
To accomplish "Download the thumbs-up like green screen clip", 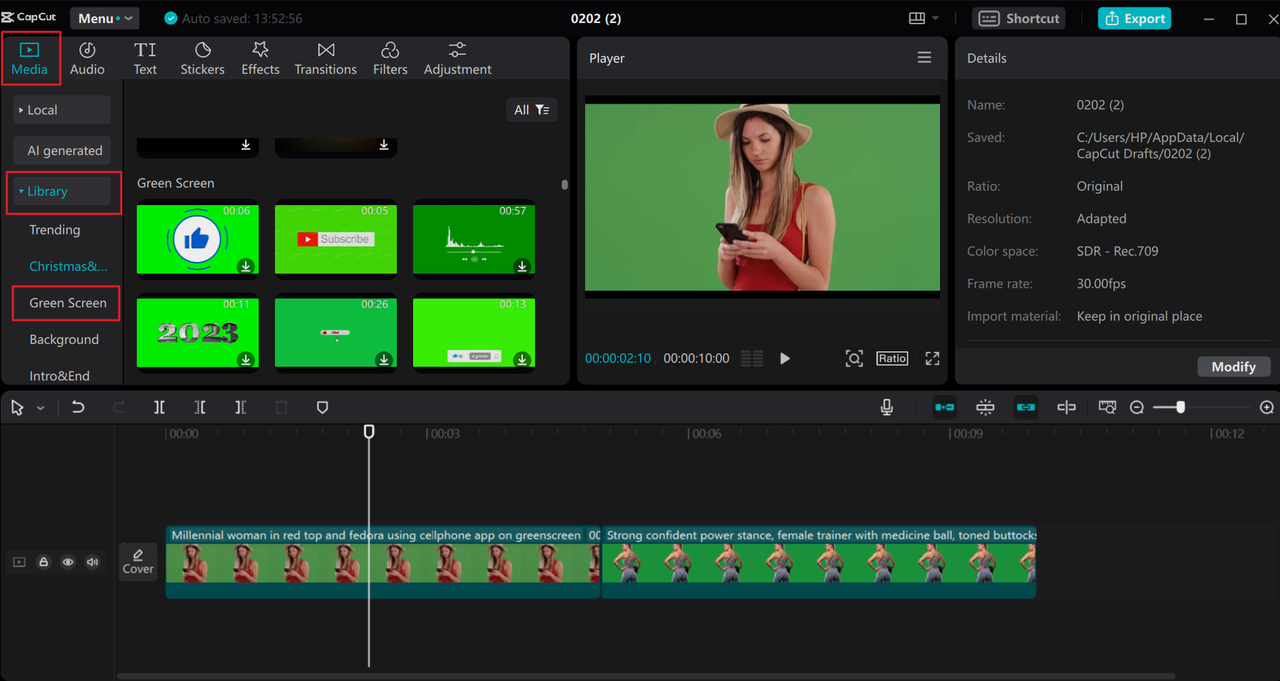I will click(x=246, y=266).
